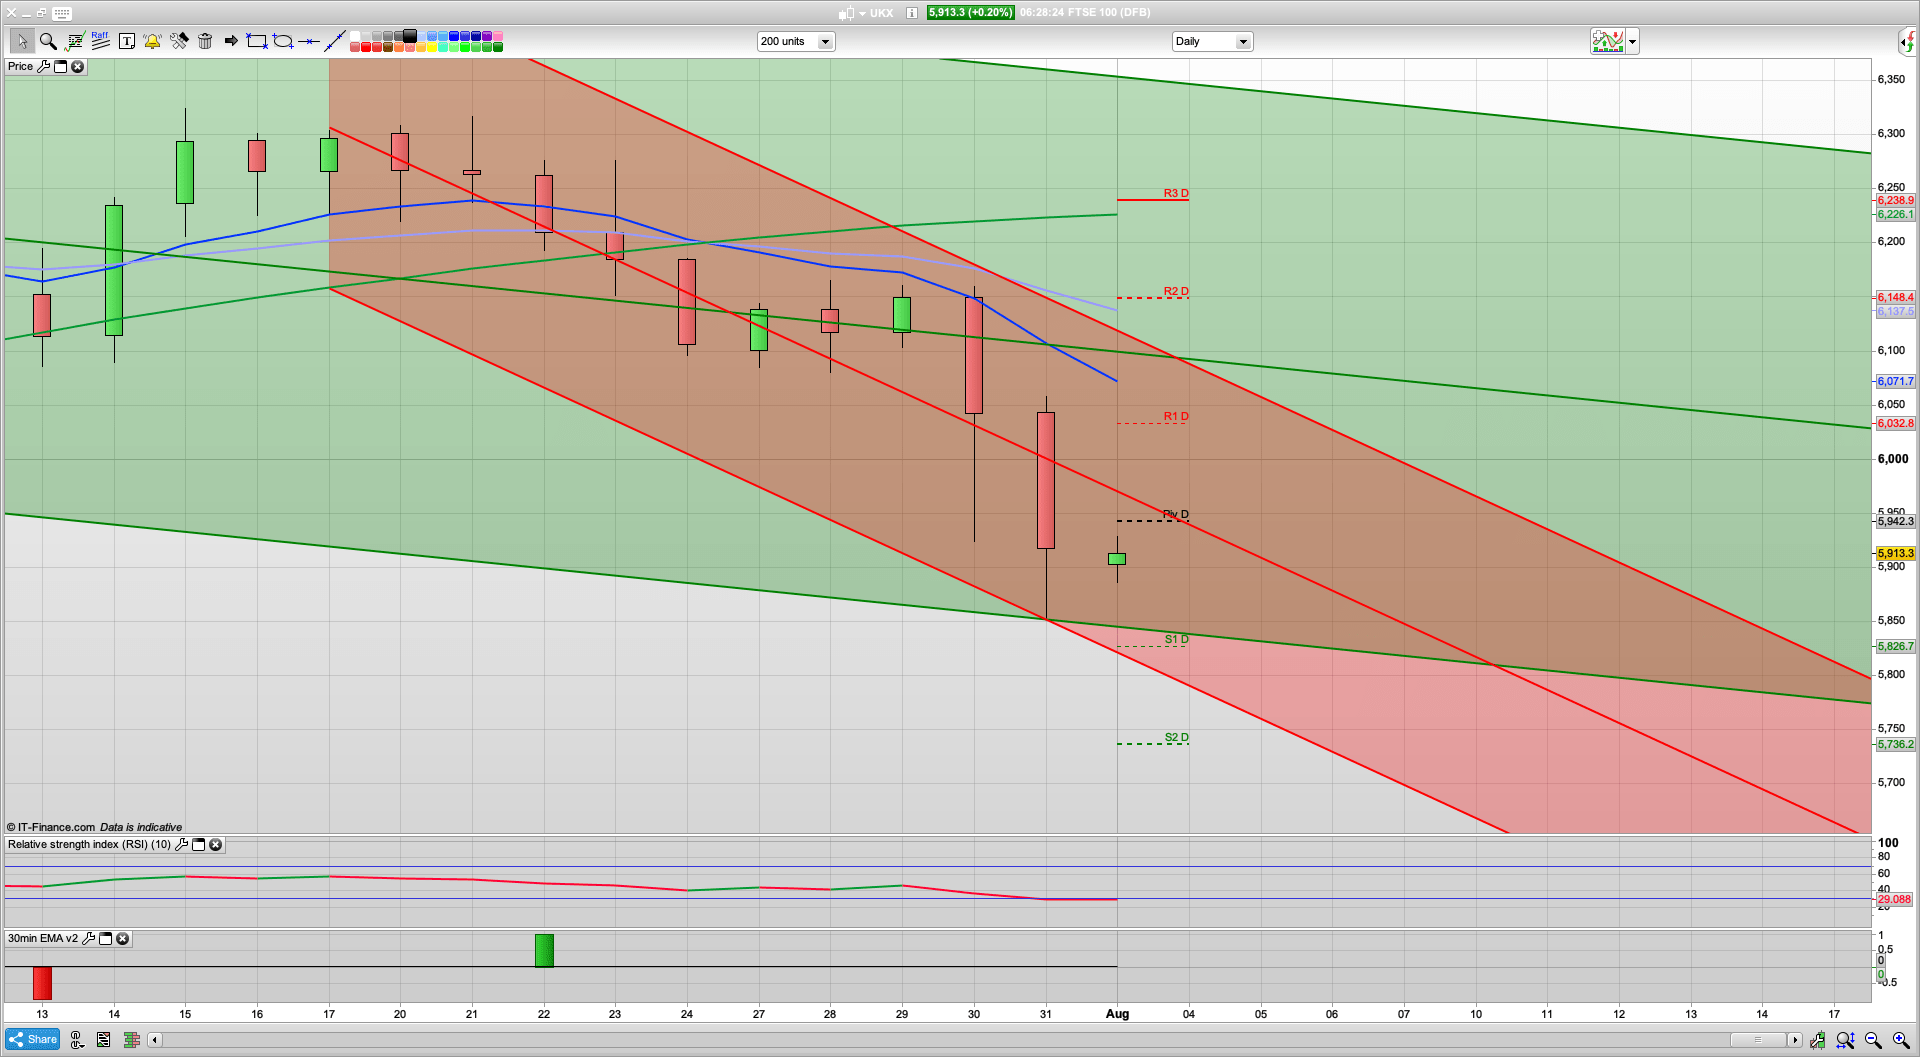Image resolution: width=1920 pixels, height=1057 pixels.
Task: Click the instrument info icon
Action: pyautogui.click(x=912, y=13)
